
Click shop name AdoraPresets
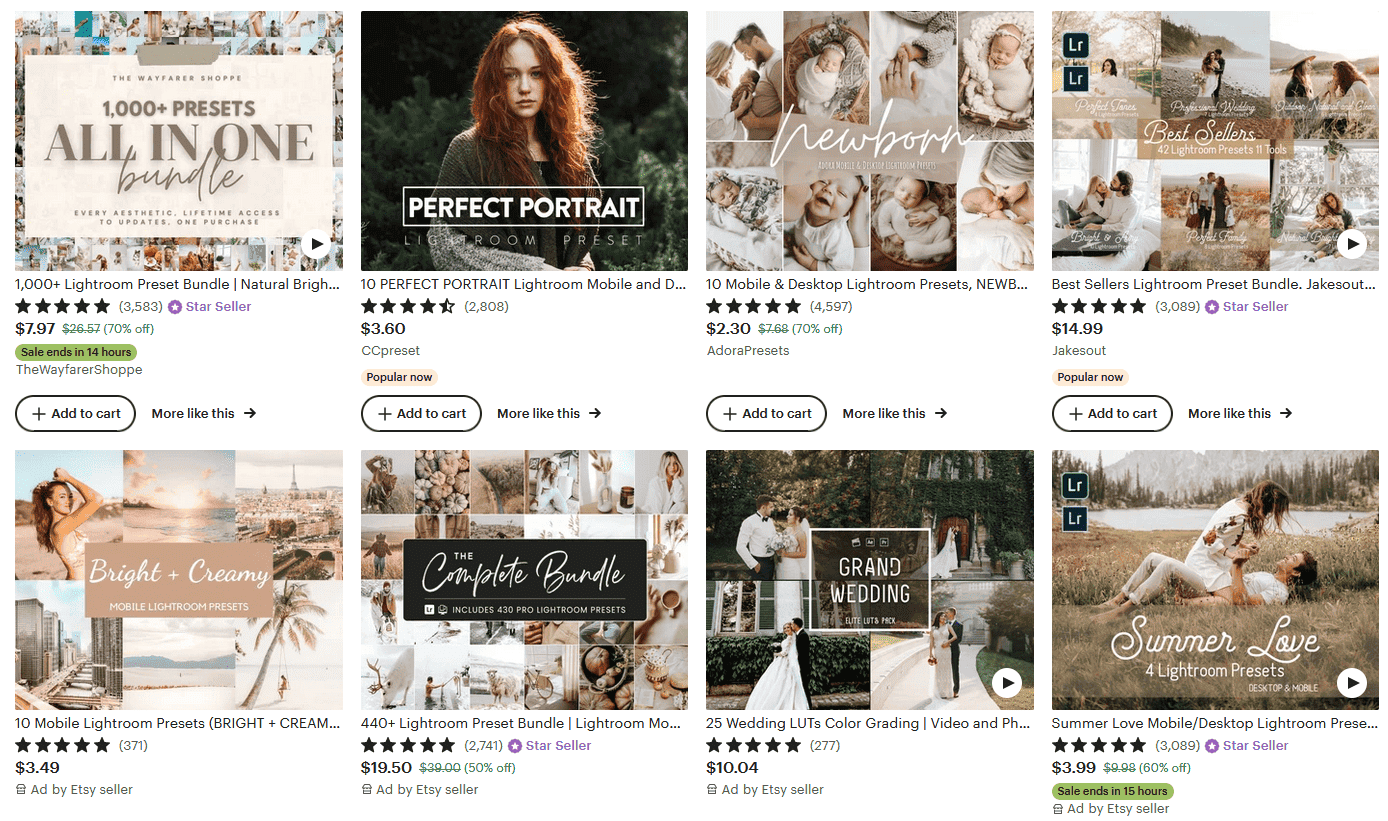point(748,351)
